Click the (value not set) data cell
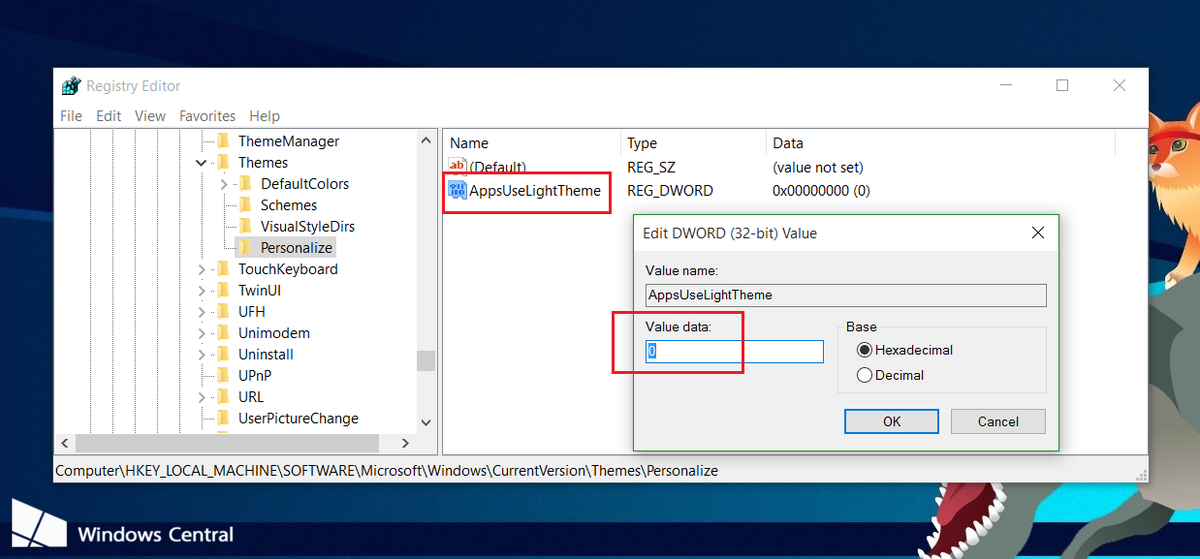 point(818,167)
